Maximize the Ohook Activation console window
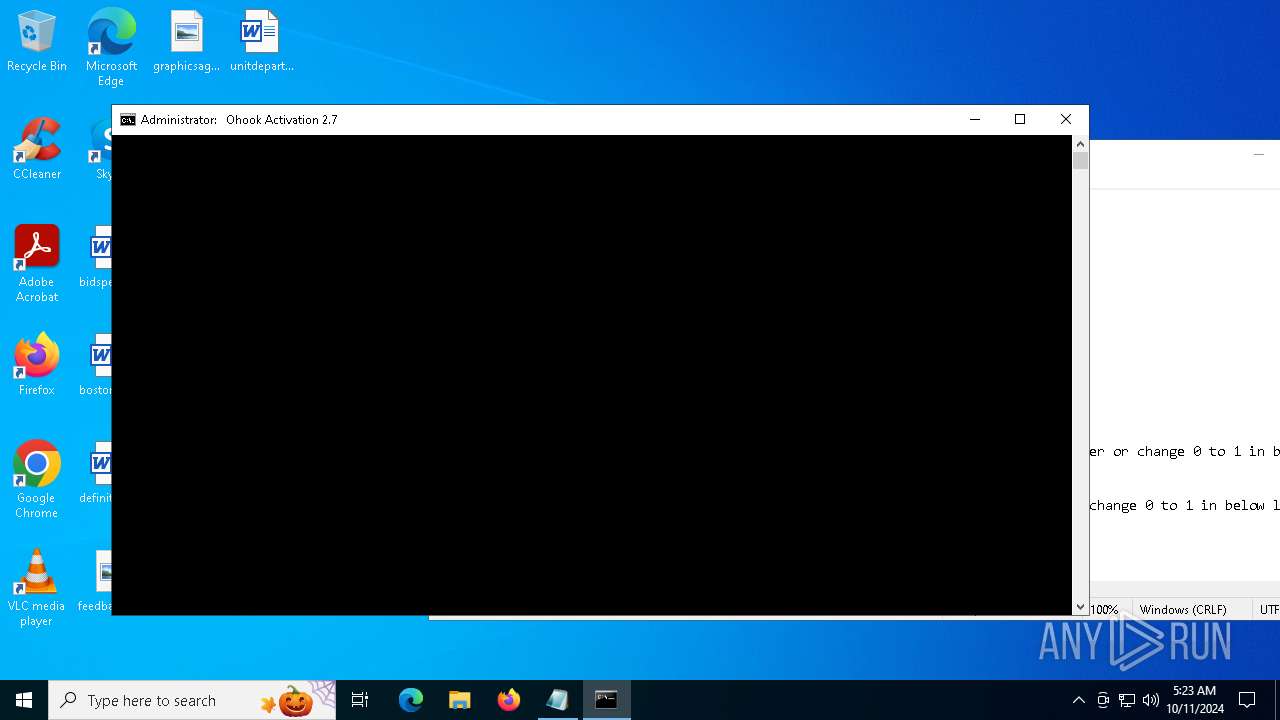The width and height of the screenshot is (1280, 720). 1020,120
